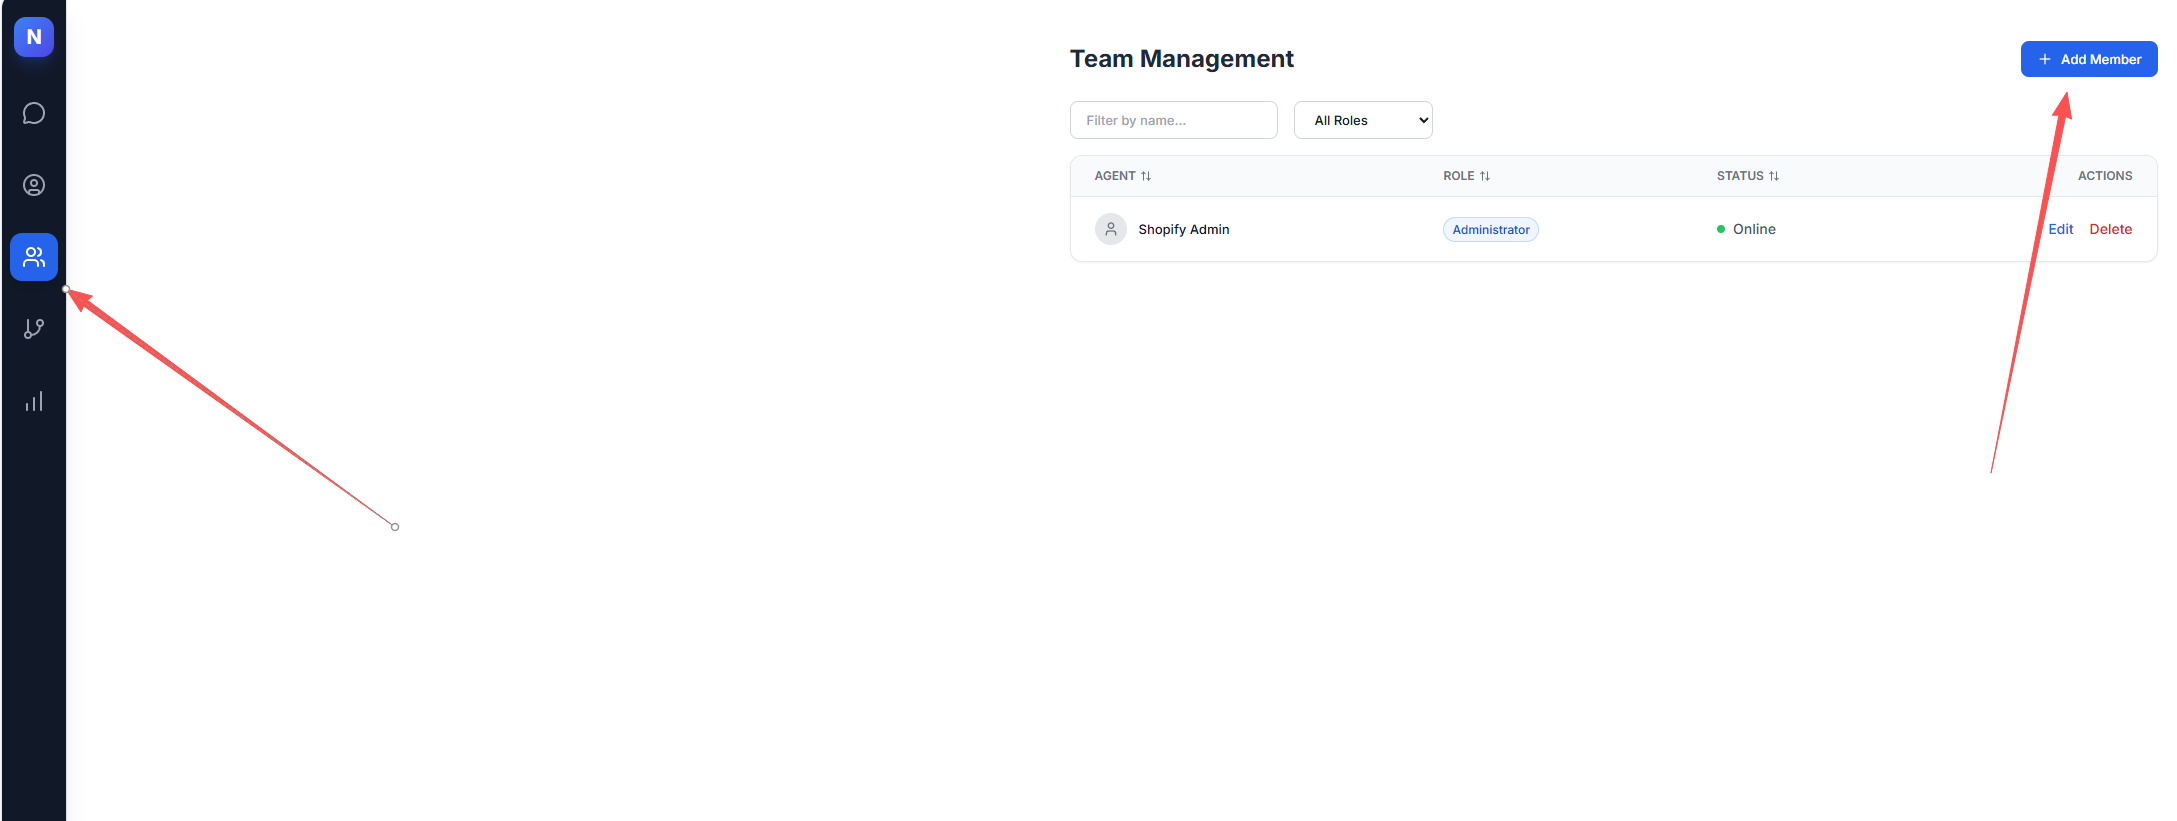Viewport: 2177px width, 821px height.
Task: Sort the table by STATUS column
Action: (1747, 176)
